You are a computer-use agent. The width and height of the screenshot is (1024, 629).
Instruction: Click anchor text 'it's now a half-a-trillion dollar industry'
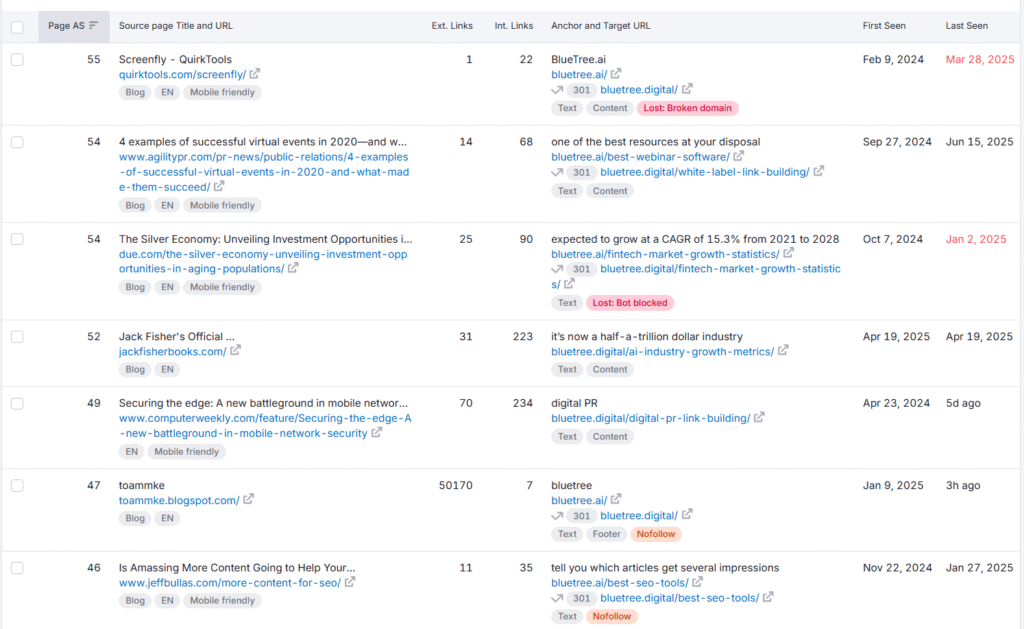[647, 336]
